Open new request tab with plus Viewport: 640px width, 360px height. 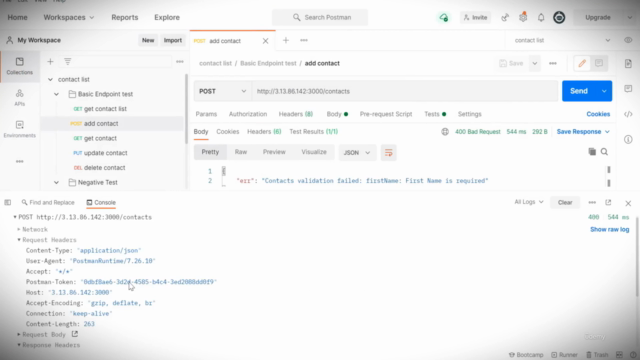pos(286,40)
